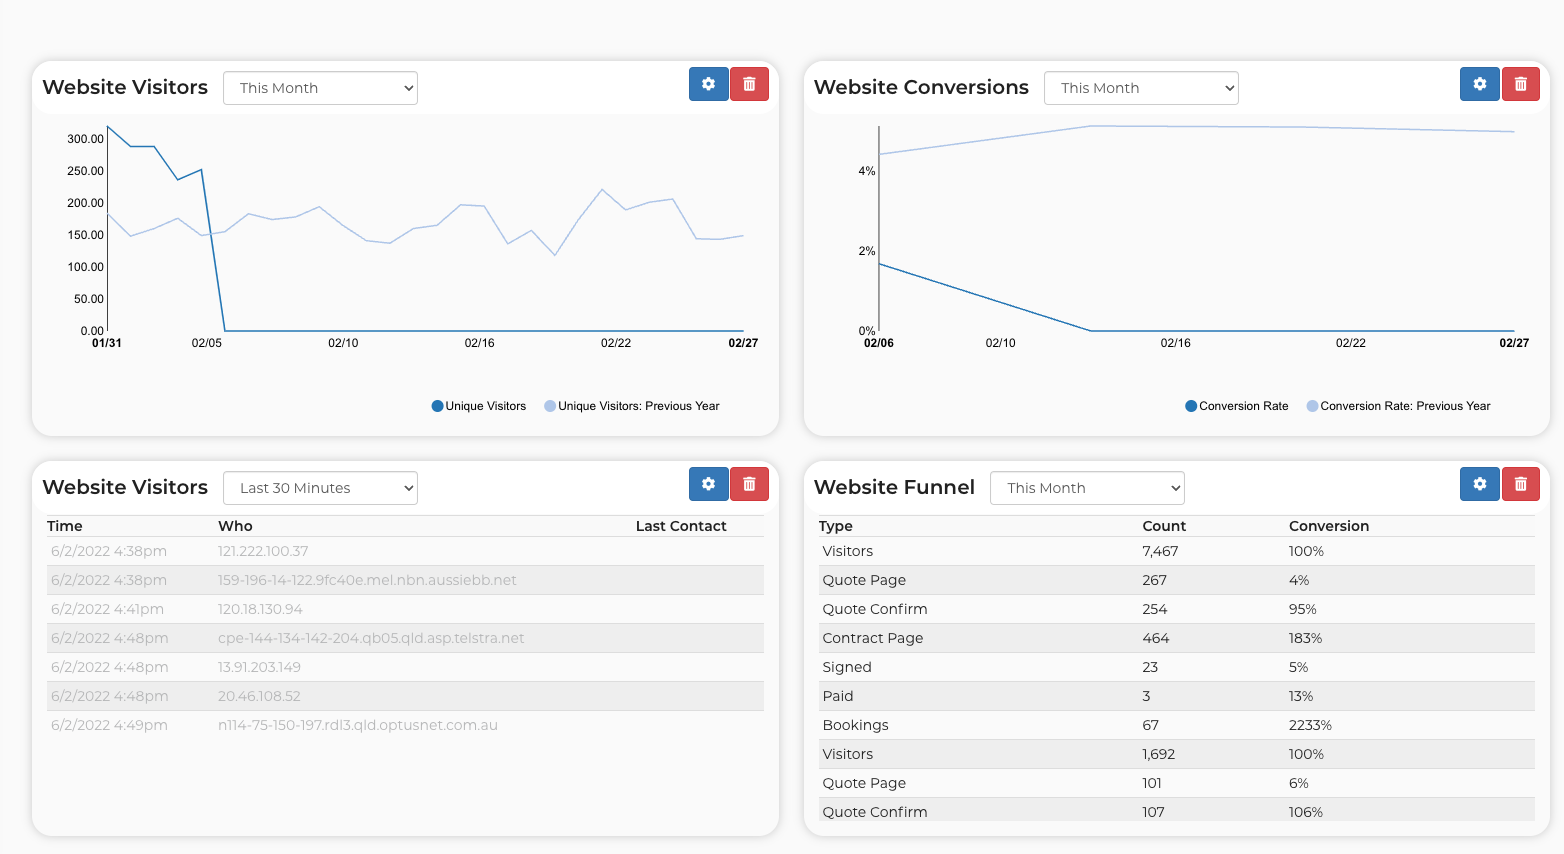The height and width of the screenshot is (854, 1564).
Task: Toggle Conversion Rate series in legend
Action: [1237, 406]
